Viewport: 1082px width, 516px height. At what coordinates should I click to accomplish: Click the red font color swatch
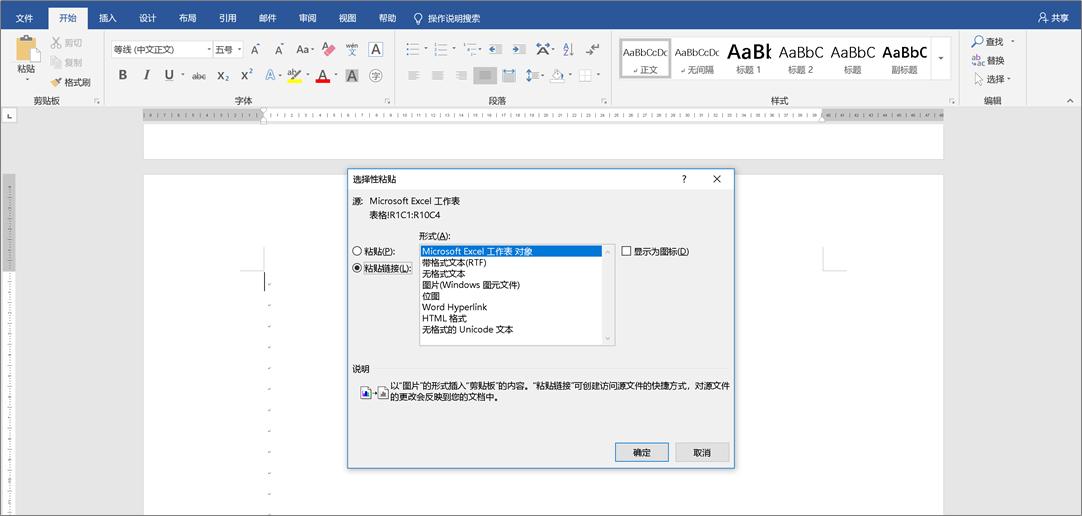point(322,76)
